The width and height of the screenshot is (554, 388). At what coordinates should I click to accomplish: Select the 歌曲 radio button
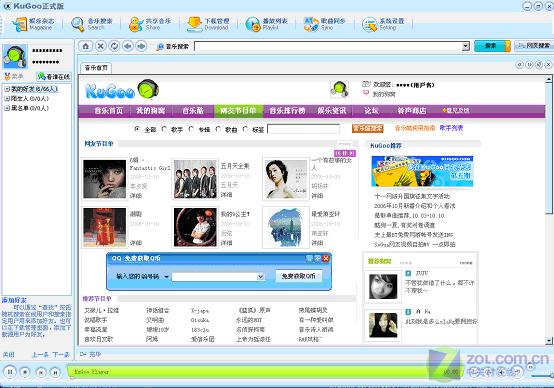pyautogui.click(x=218, y=129)
